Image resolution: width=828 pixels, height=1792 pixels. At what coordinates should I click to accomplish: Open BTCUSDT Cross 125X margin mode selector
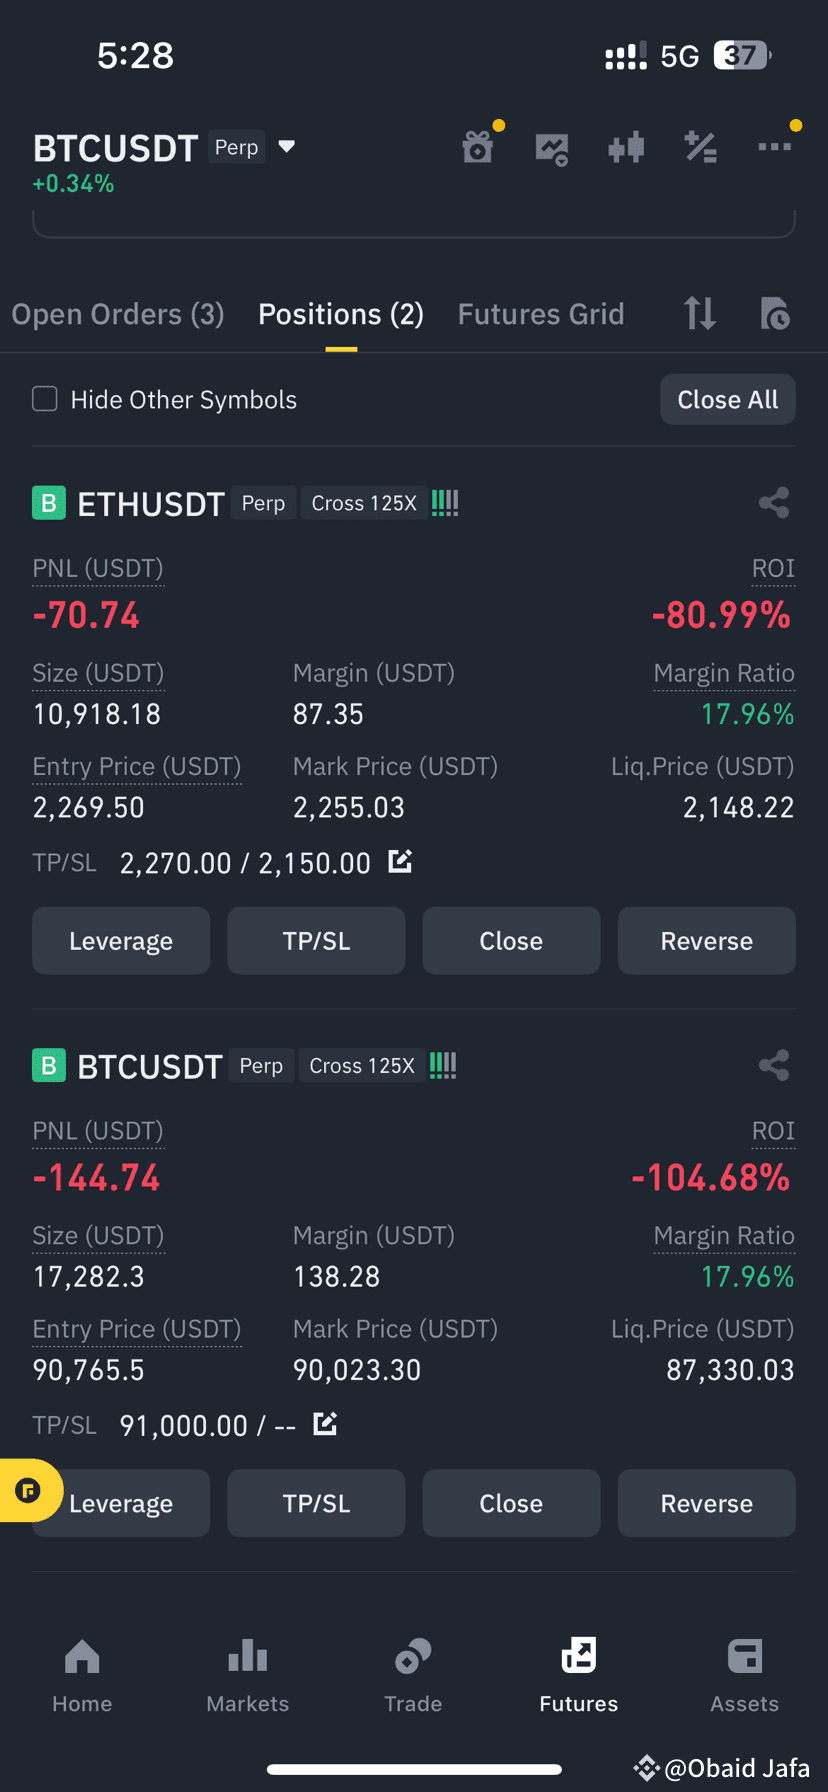click(362, 1066)
